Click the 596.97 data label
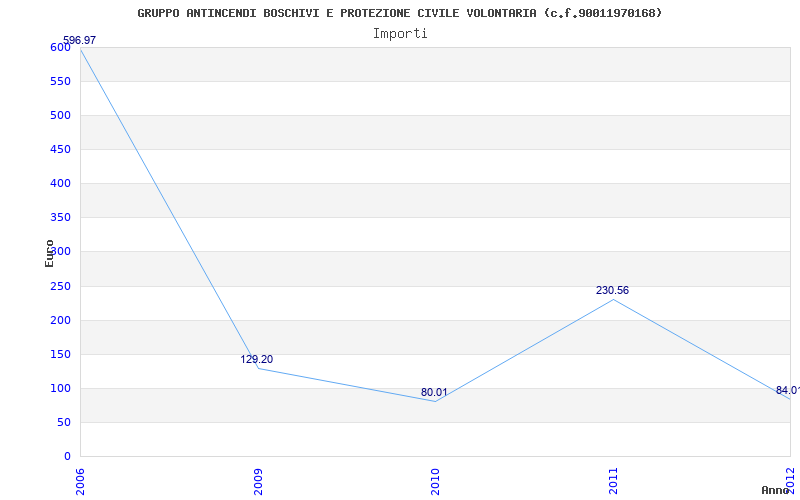The width and height of the screenshot is (800, 500). click(x=79, y=40)
